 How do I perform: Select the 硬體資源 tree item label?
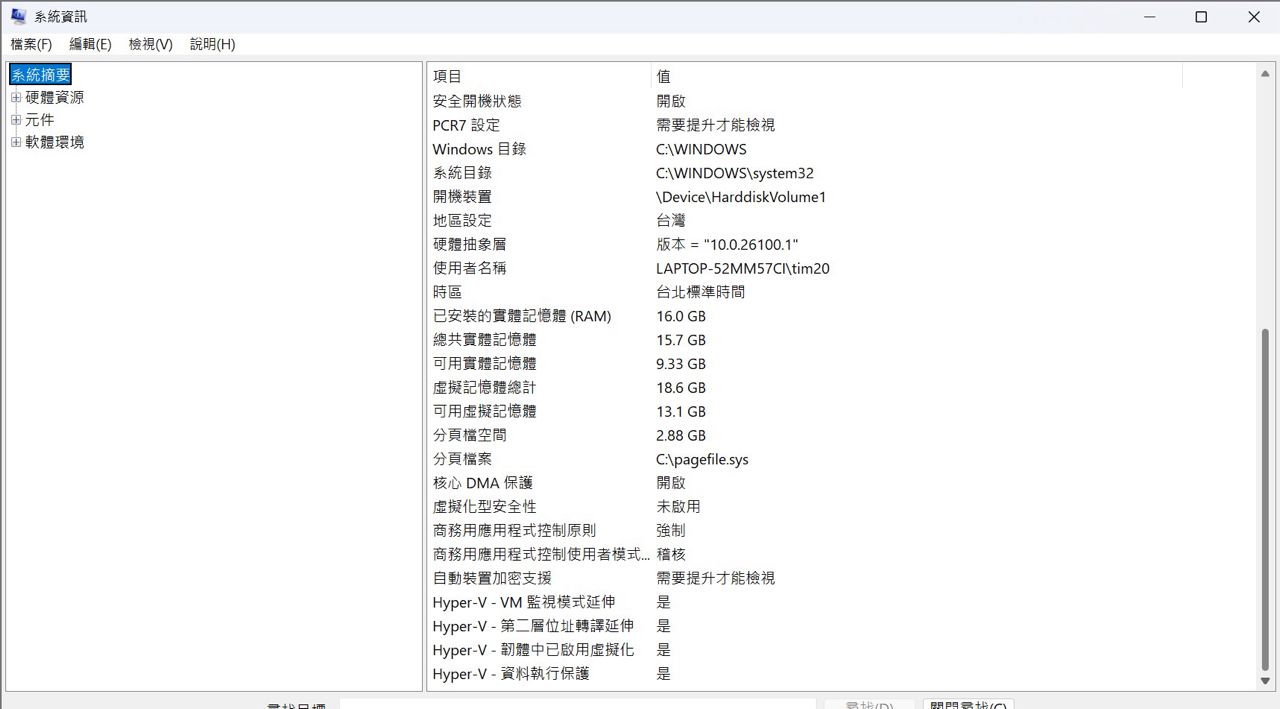click(54, 98)
